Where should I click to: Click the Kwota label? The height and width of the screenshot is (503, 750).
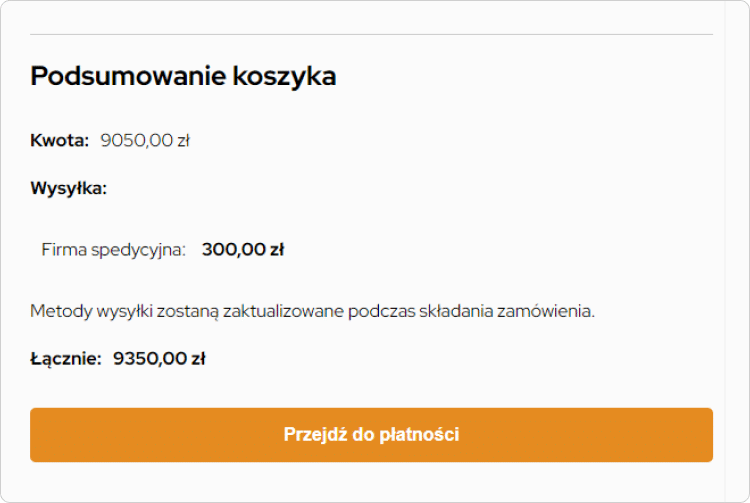[60, 140]
